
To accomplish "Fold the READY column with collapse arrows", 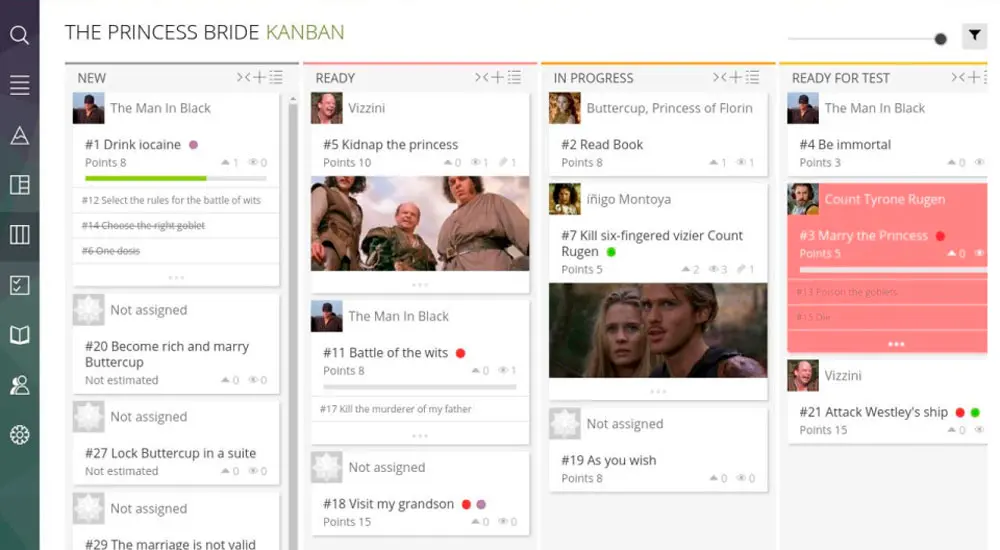I will (481, 78).
